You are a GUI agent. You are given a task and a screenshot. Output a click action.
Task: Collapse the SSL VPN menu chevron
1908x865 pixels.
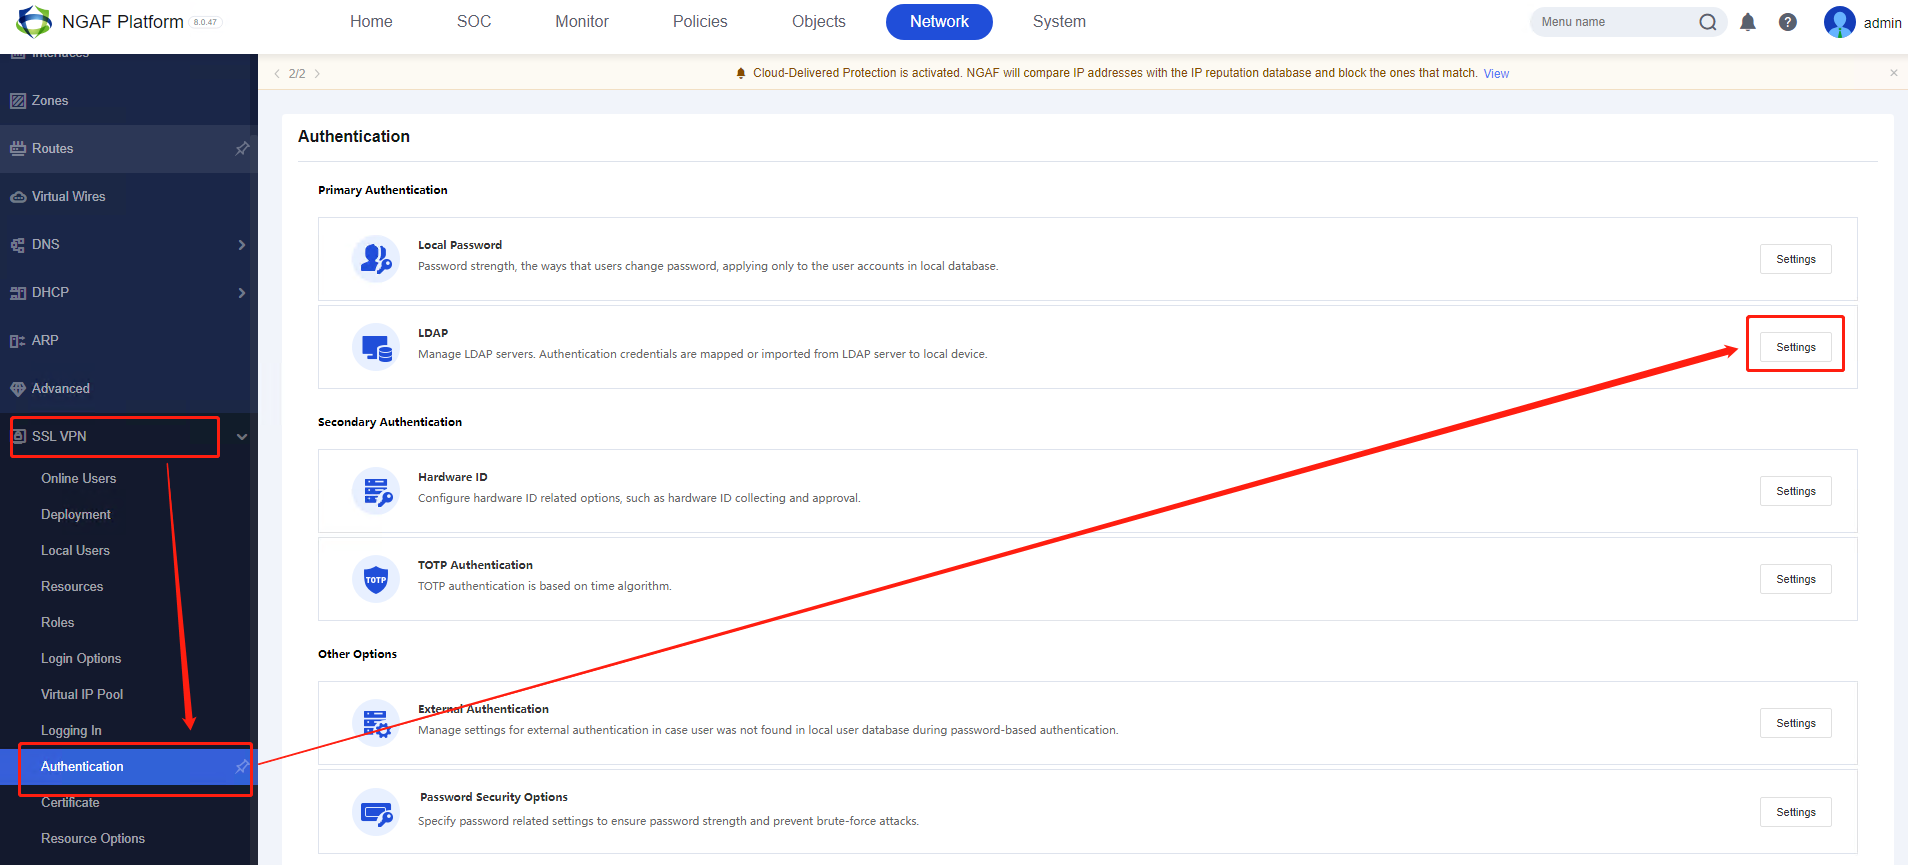point(242,437)
